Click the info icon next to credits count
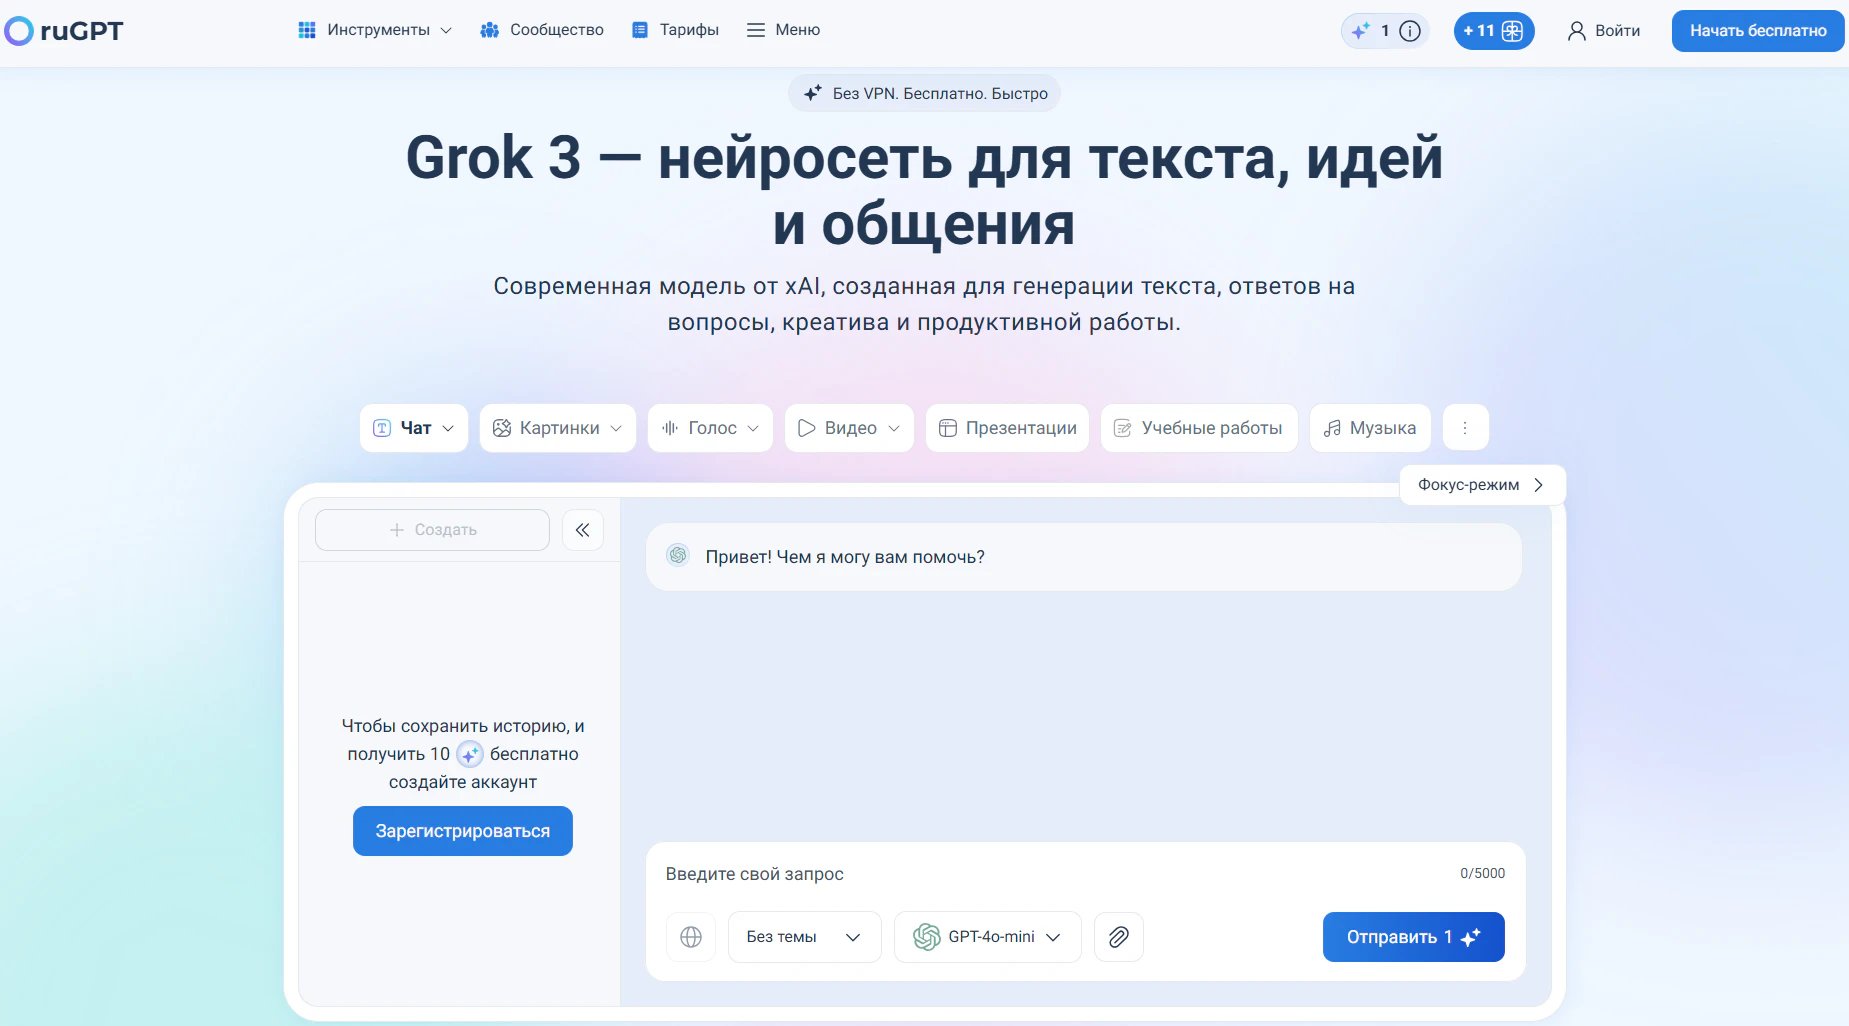 (x=1410, y=31)
